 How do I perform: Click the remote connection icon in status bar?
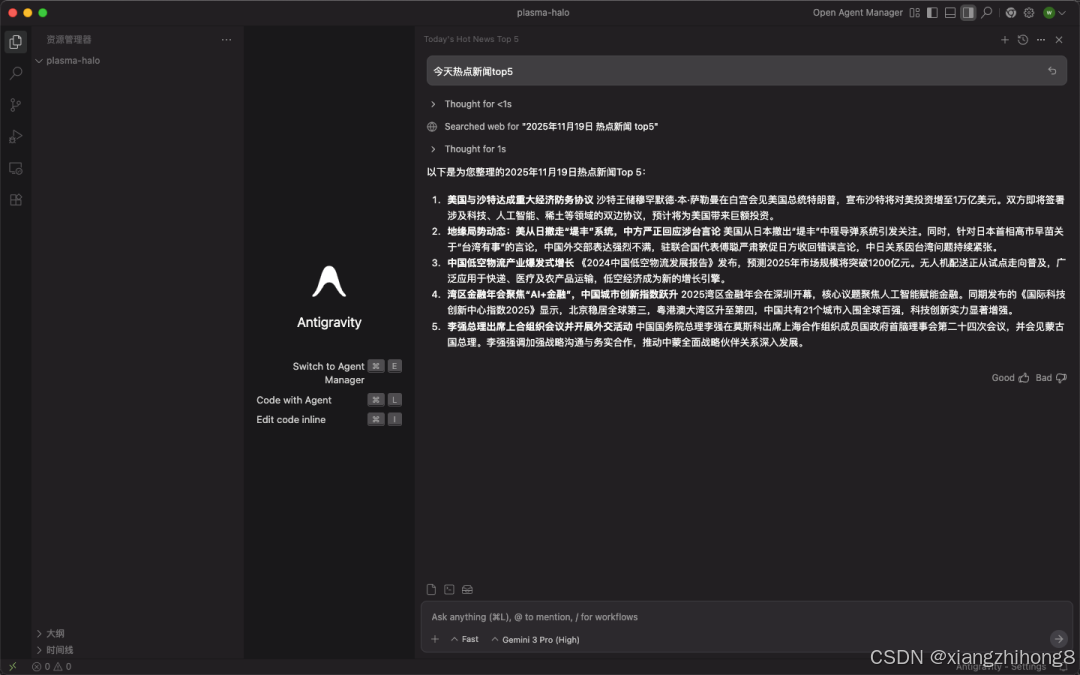pos(12,667)
